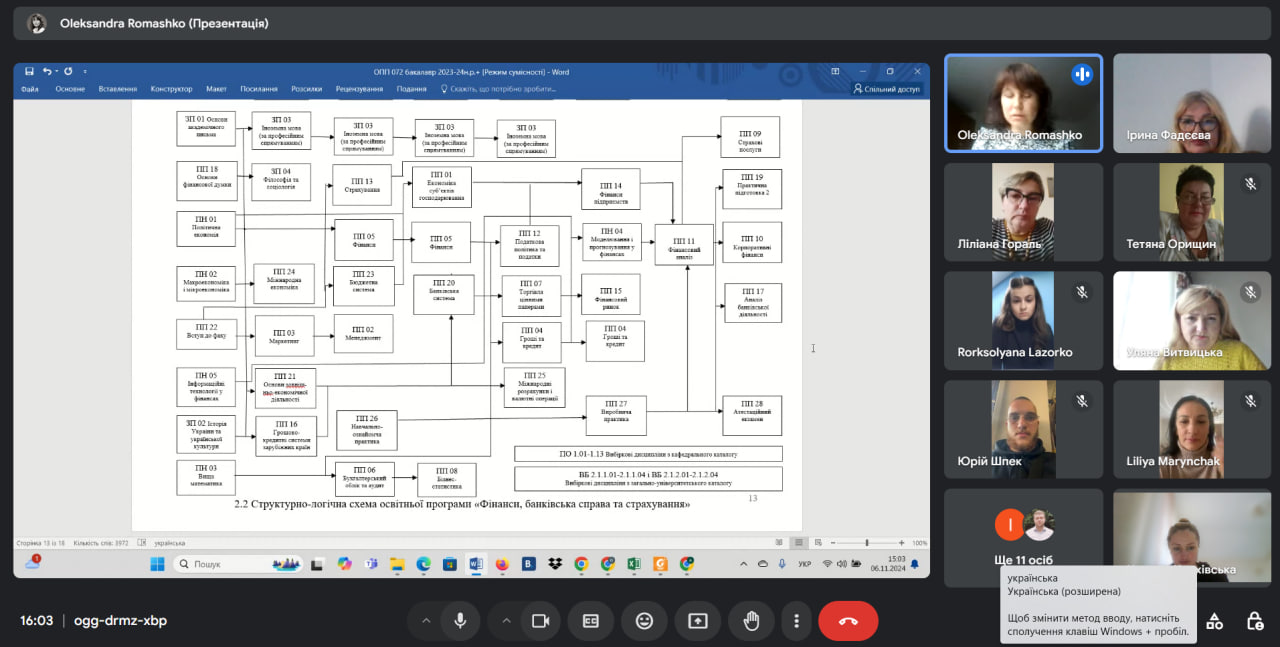Click the present screen icon
Image resolution: width=1280 pixels, height=647 pixels.
point(697,621)
